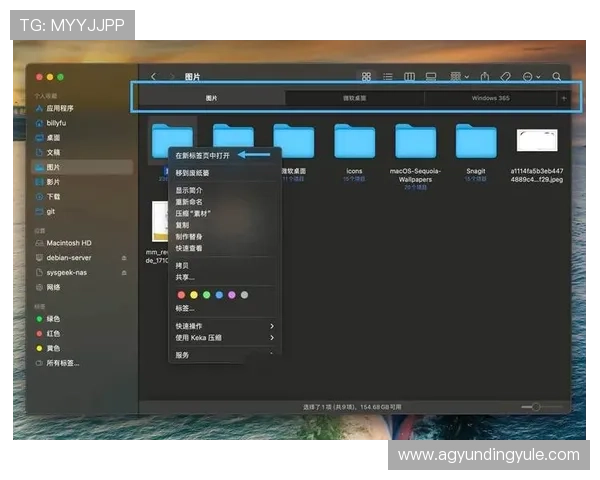Go back with the toolbar arrow
The width and height of the screenshot is (600, 480).
point(153,76)
